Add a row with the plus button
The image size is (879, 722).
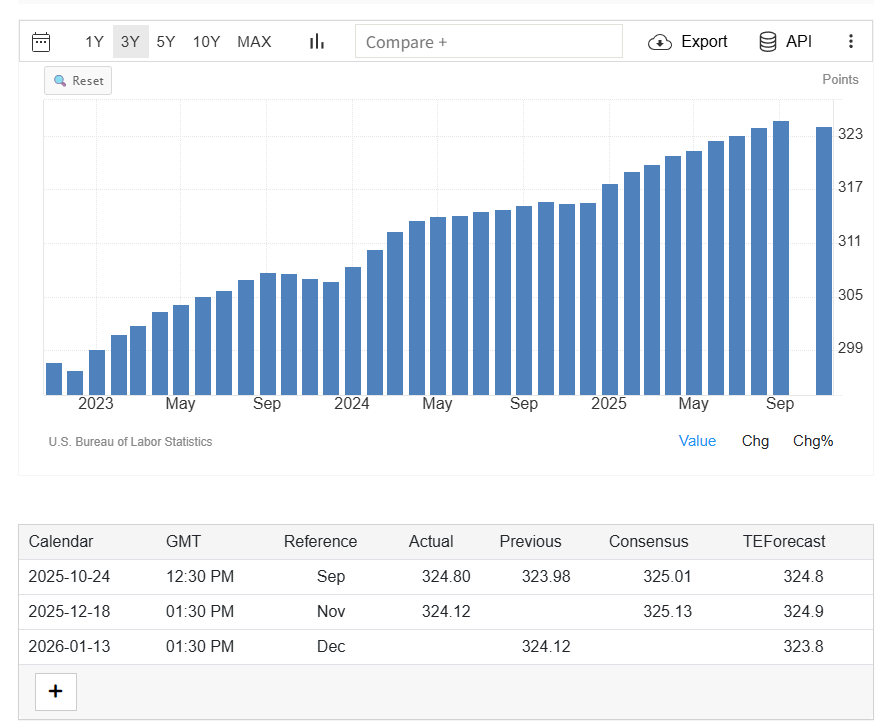pyautogui.click(x=56, y=691)
